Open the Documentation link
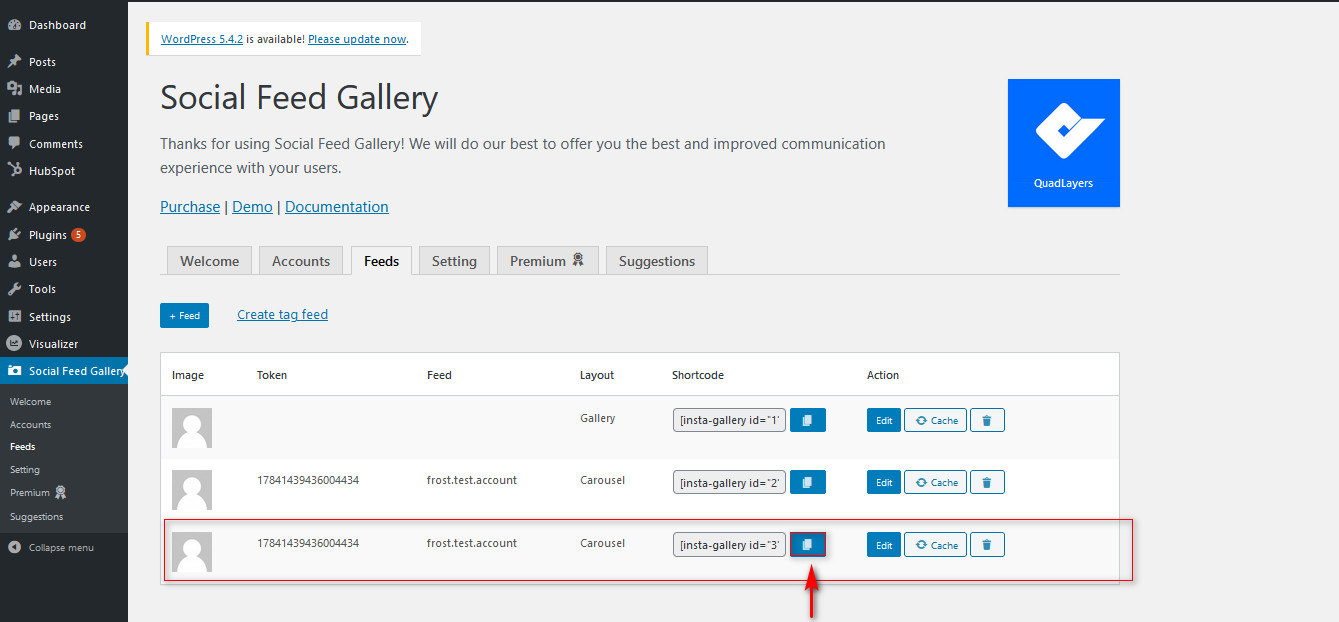1339x622 pixels. coord(337,207)
